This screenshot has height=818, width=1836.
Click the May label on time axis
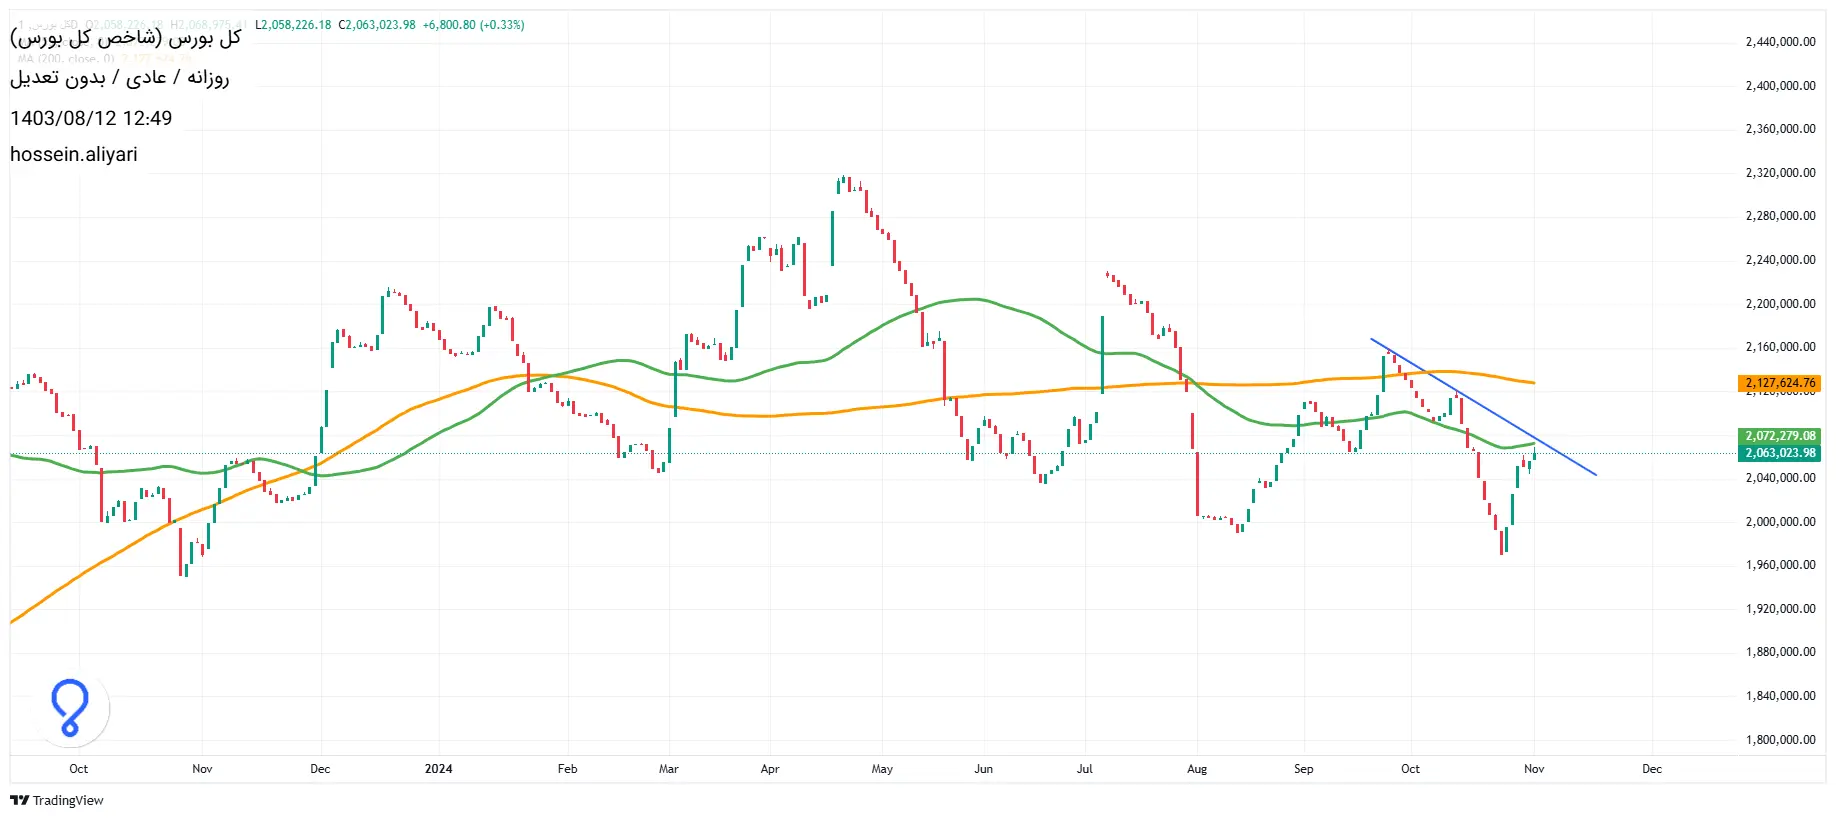(882, 769)
